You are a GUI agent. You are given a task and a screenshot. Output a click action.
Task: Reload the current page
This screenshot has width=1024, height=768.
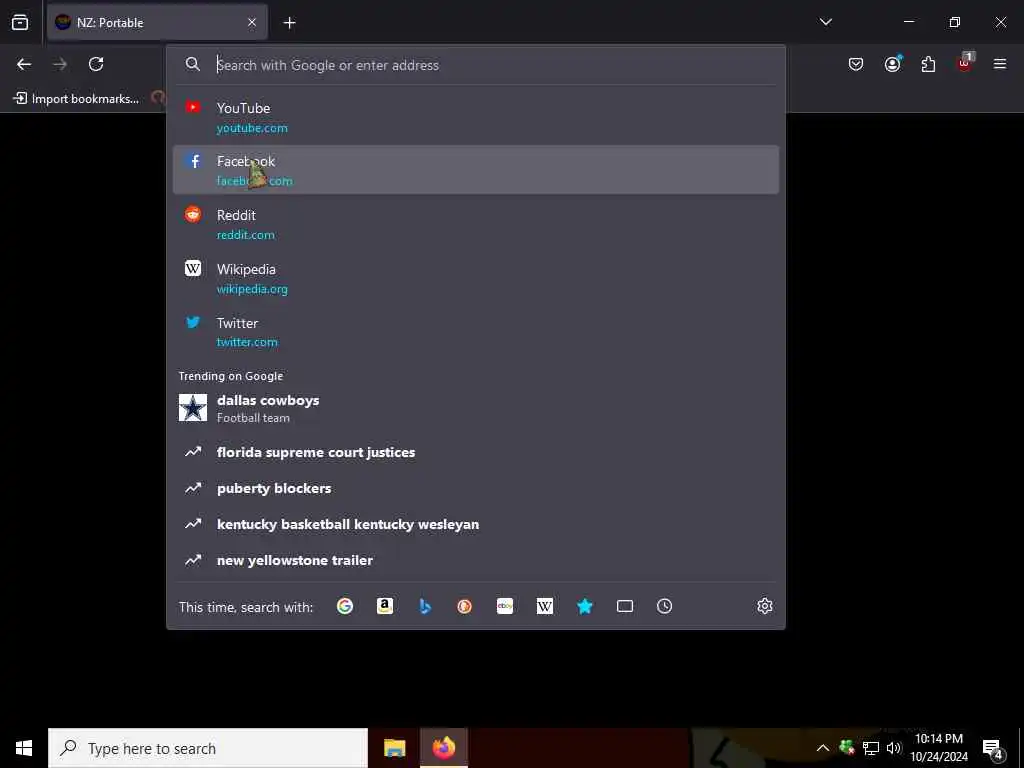(96, 64)
